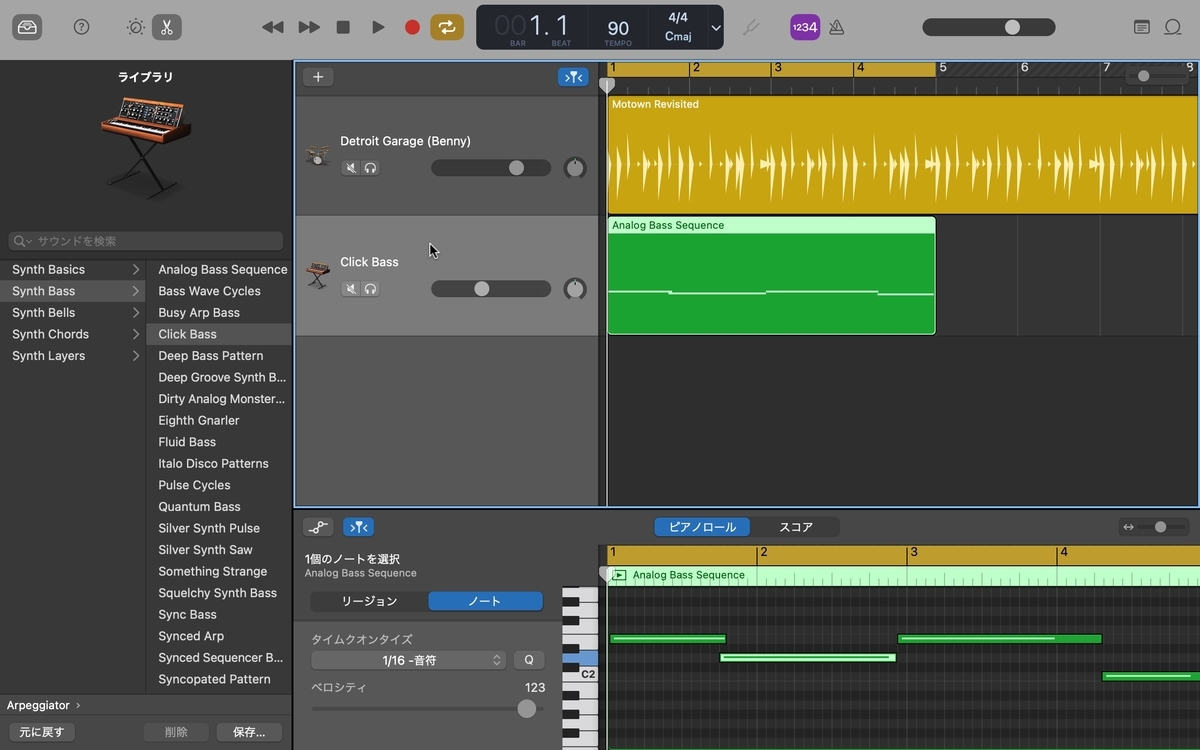This screenshot has width=1200, height=750.
Task: Click the Delete button in Library
Action: pyautogui.click(x=176, y=732)
